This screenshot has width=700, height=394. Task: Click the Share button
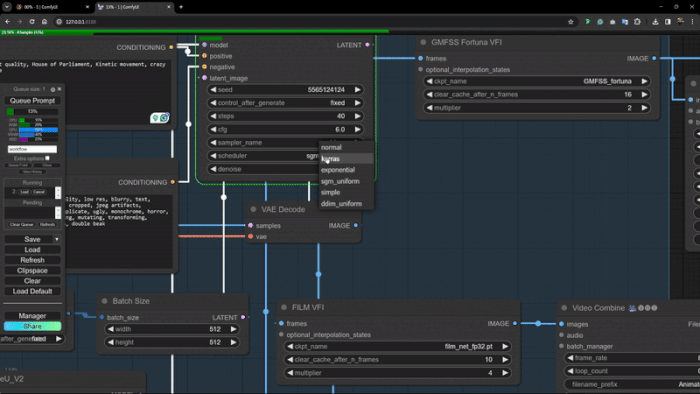point(32,327)
